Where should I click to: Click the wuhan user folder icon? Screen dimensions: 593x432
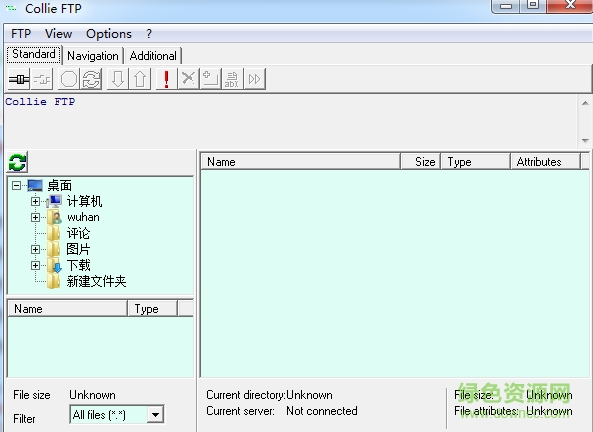pos(54,217)
